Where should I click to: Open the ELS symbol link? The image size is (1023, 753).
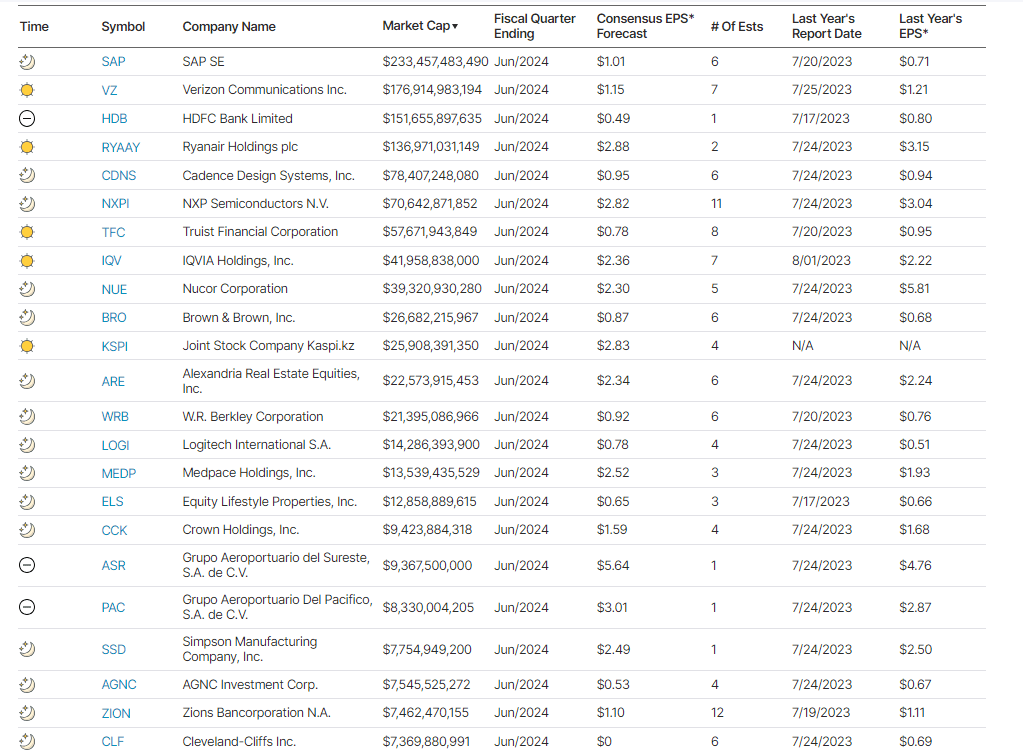pyautogui.click(x=112, y=502)
